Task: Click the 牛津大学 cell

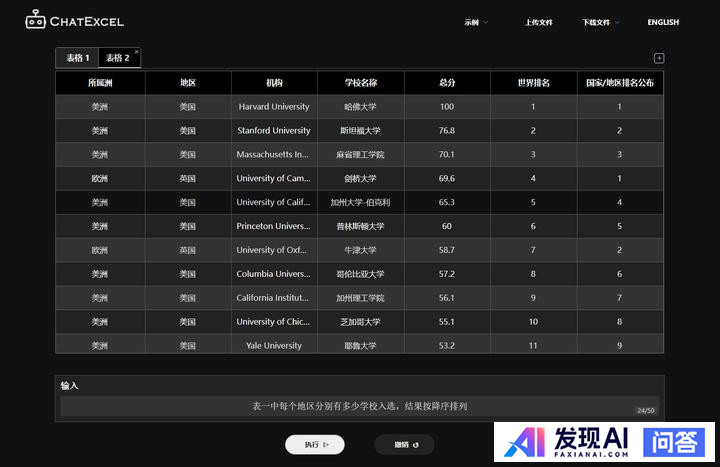Action: [360, 250]
